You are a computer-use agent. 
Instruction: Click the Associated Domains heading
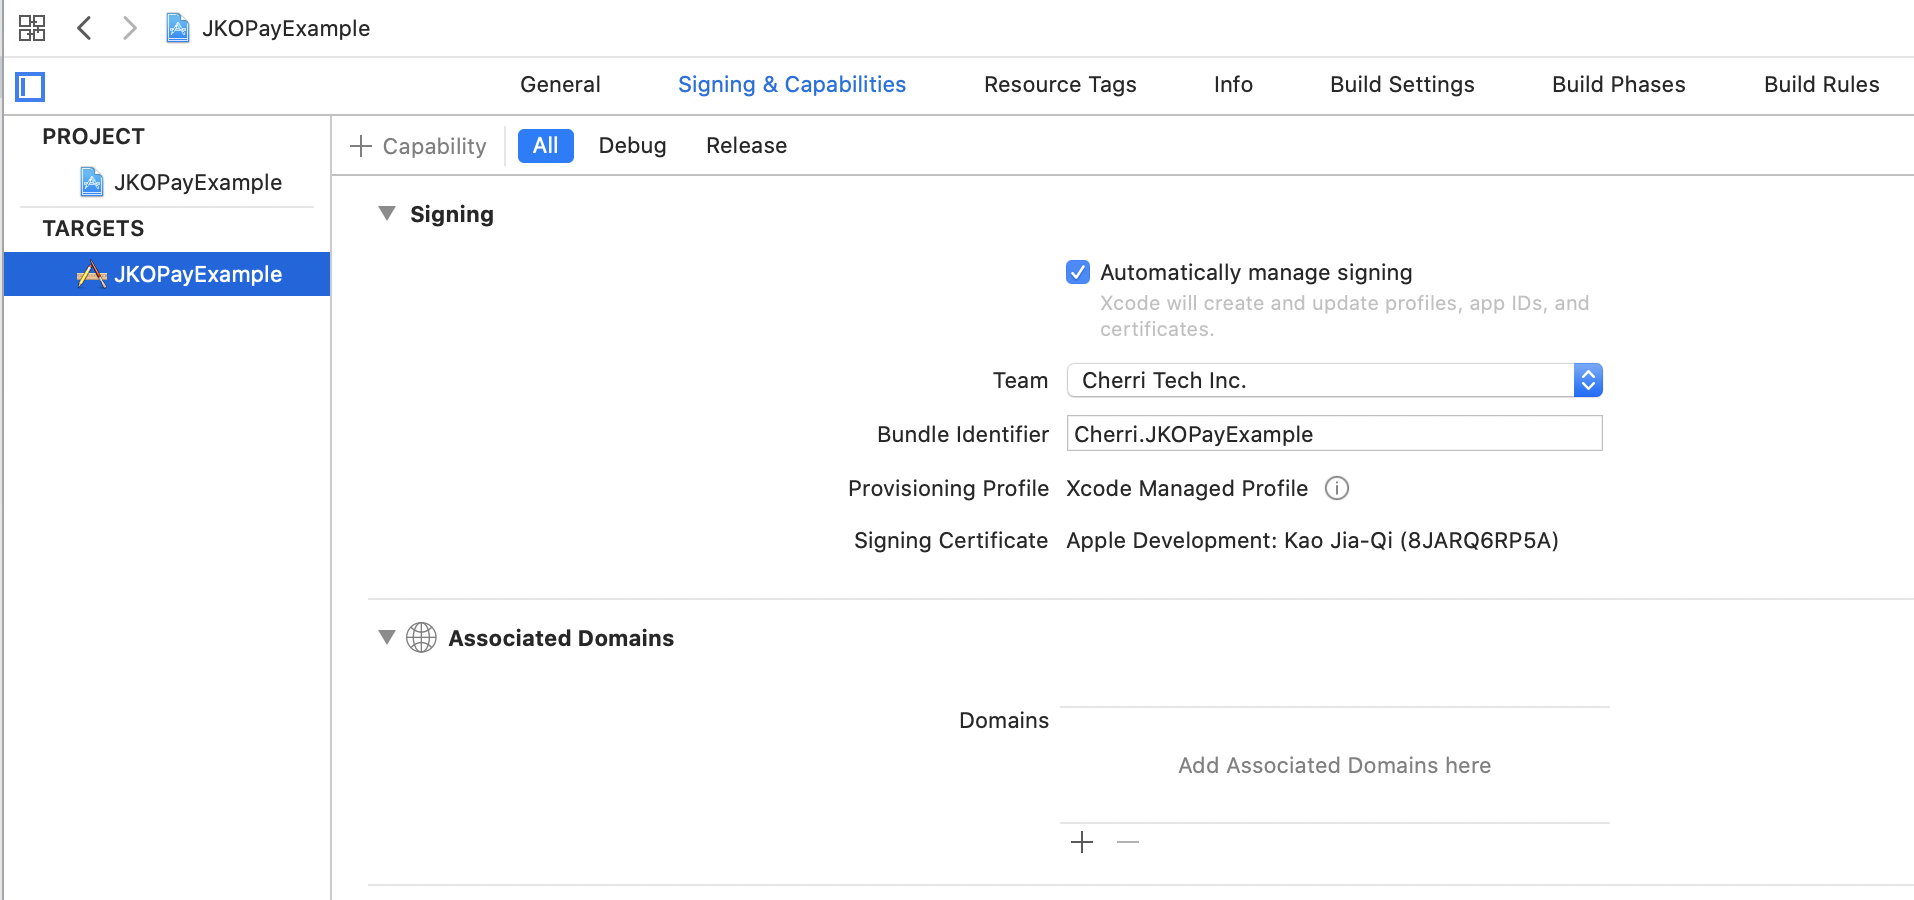[561, 638]
